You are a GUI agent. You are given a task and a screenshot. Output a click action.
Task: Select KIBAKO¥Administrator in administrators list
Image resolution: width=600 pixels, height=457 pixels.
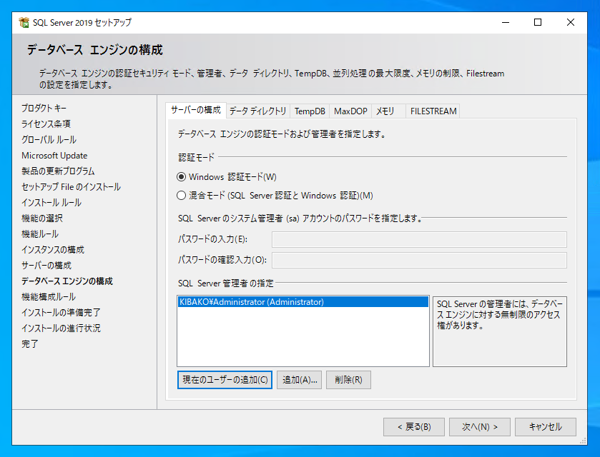coord(303,302)
